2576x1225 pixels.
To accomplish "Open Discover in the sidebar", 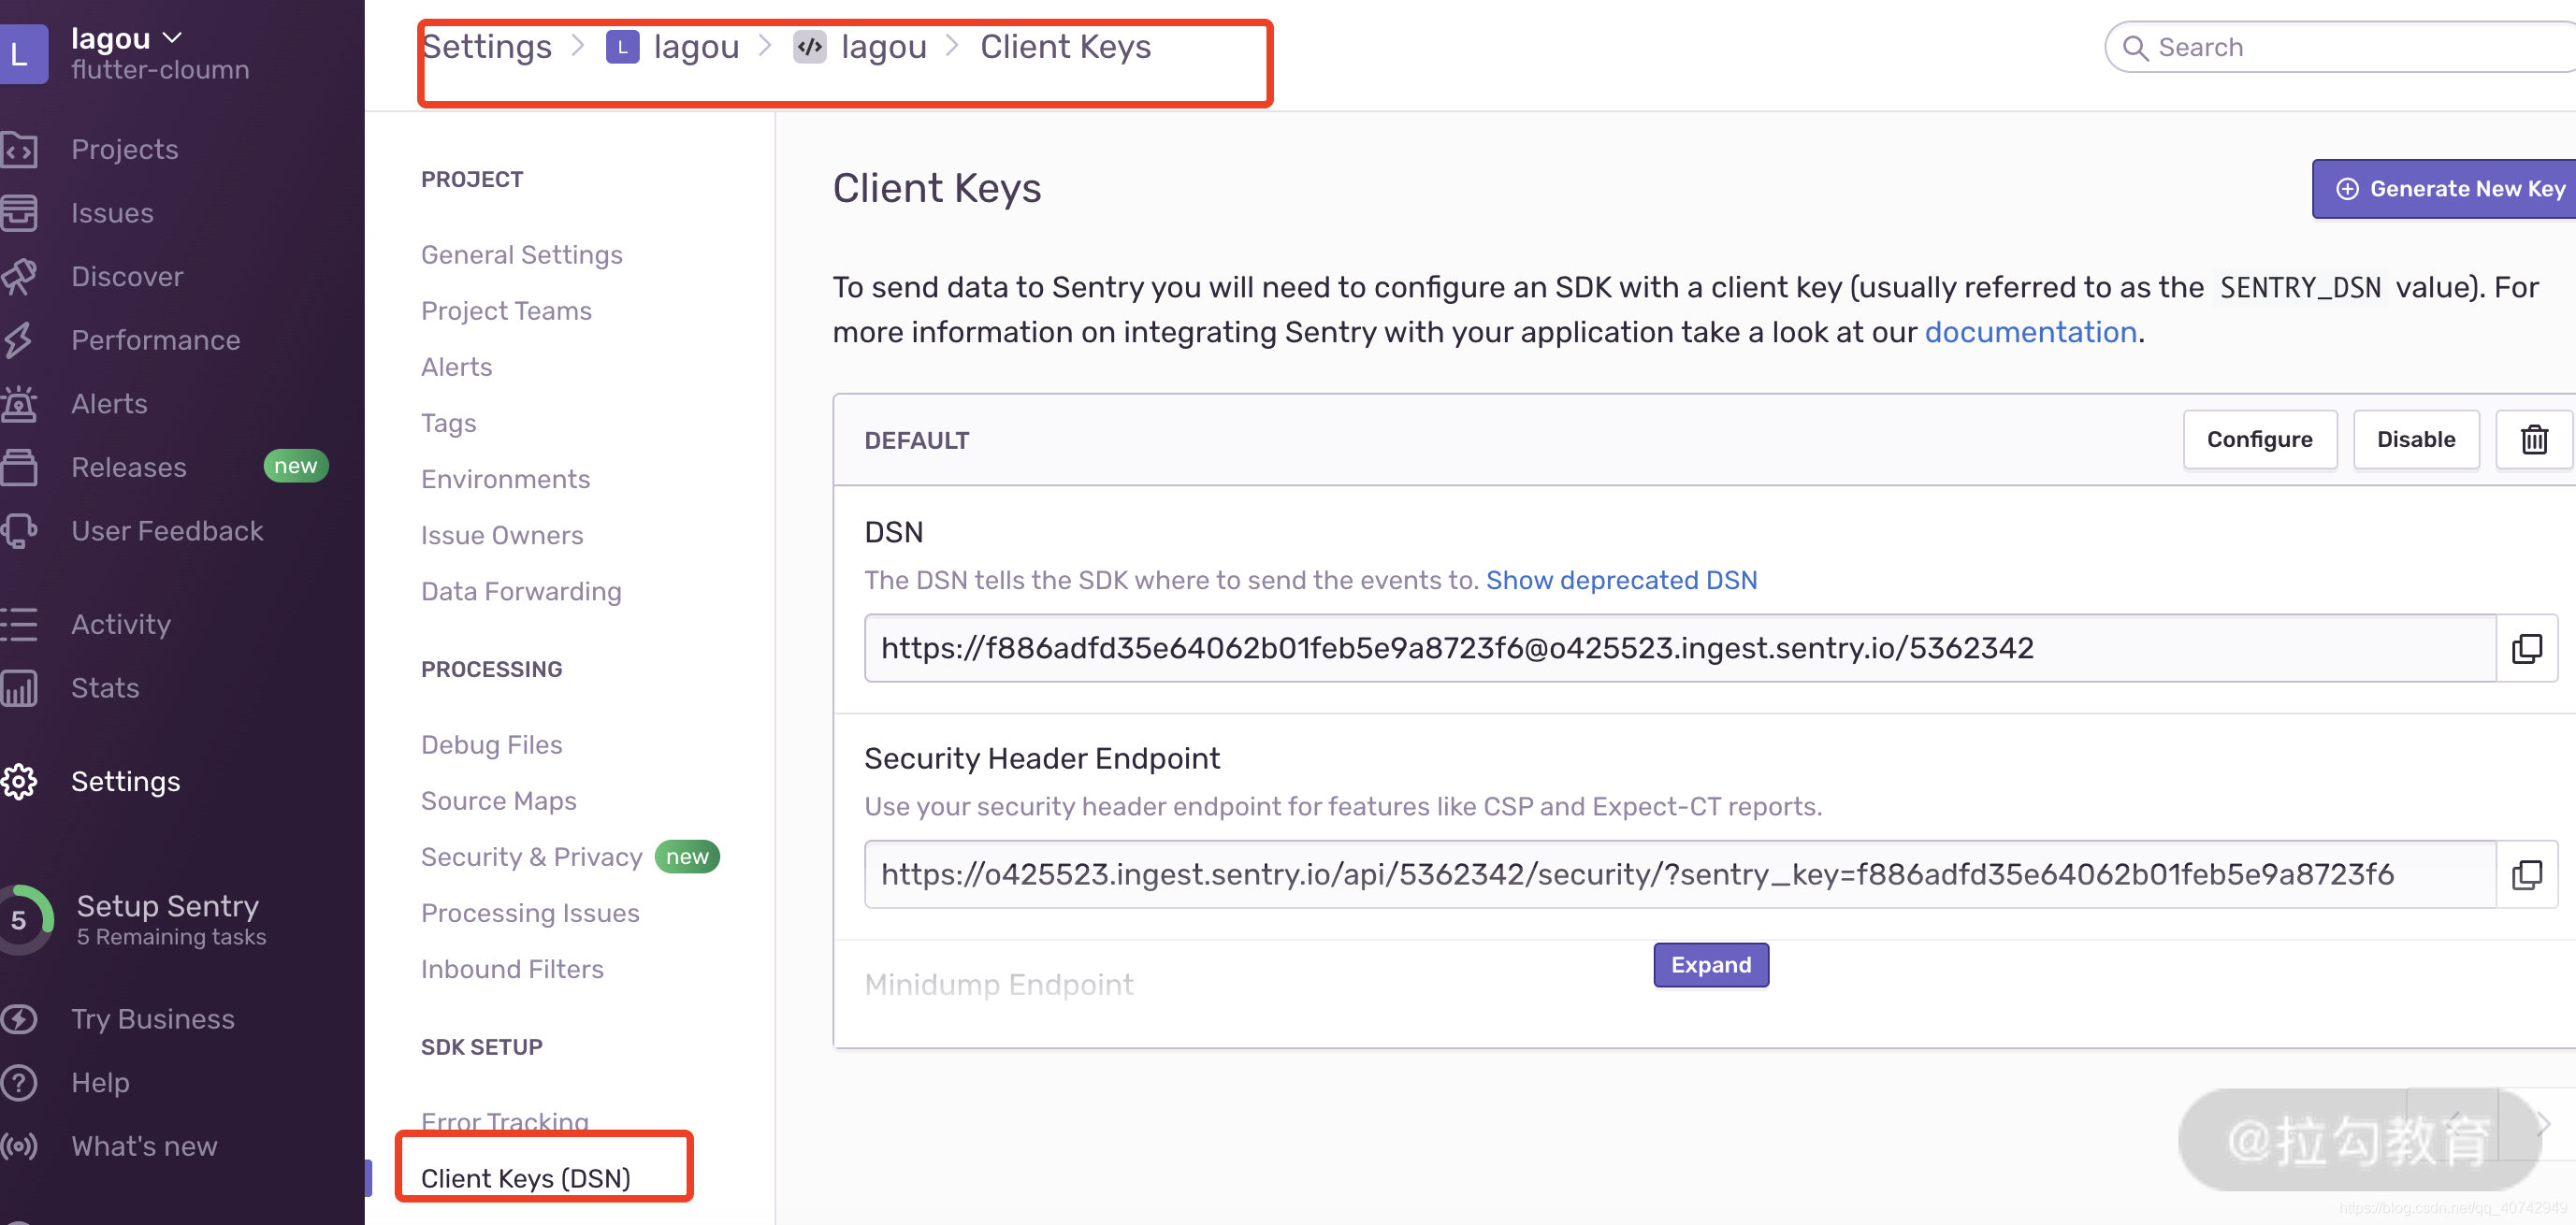I will (127, 276).
